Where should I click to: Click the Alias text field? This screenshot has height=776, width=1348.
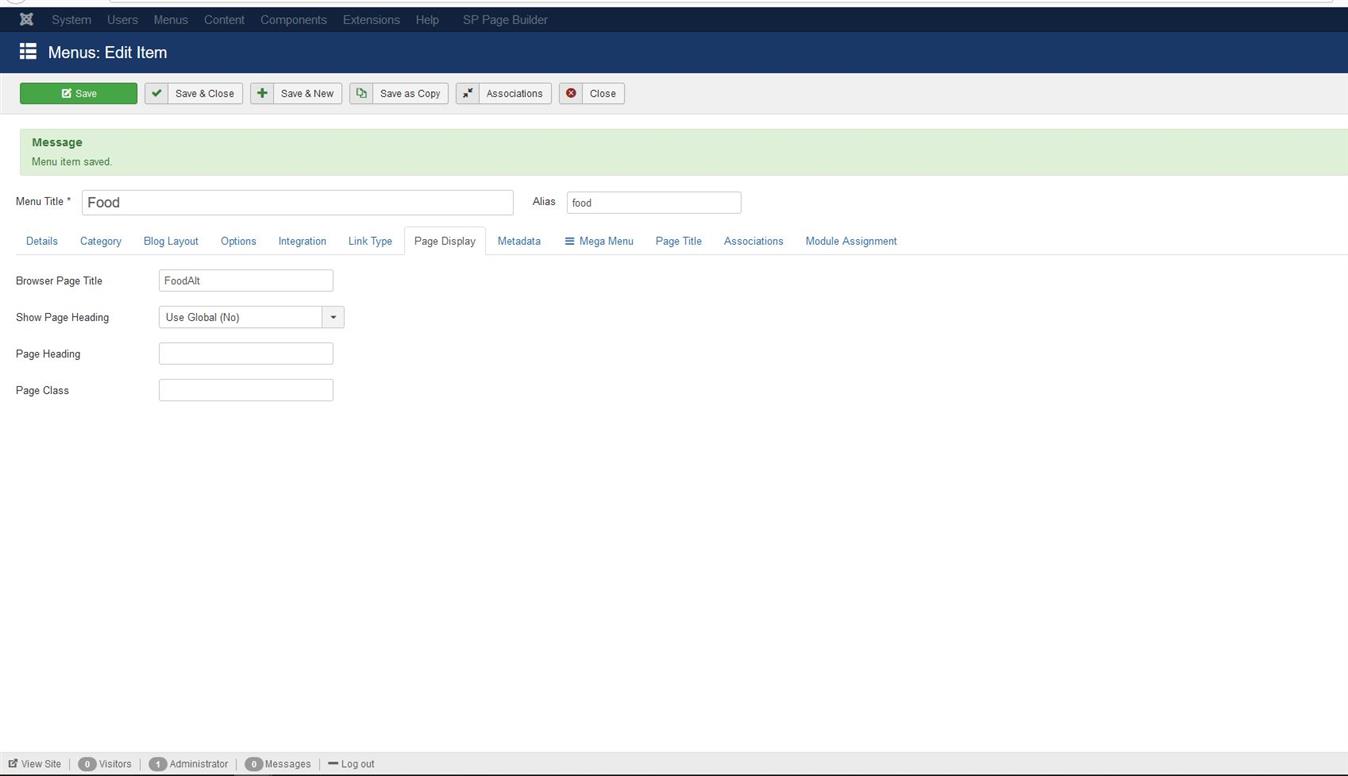click(653, 203)
